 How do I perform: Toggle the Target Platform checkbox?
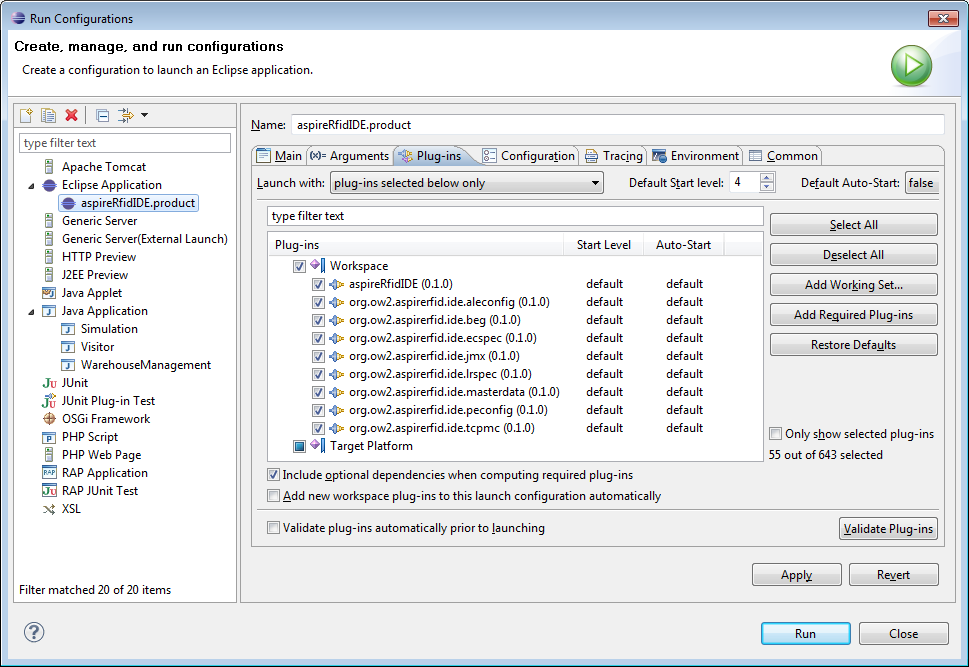pos(299,446)
